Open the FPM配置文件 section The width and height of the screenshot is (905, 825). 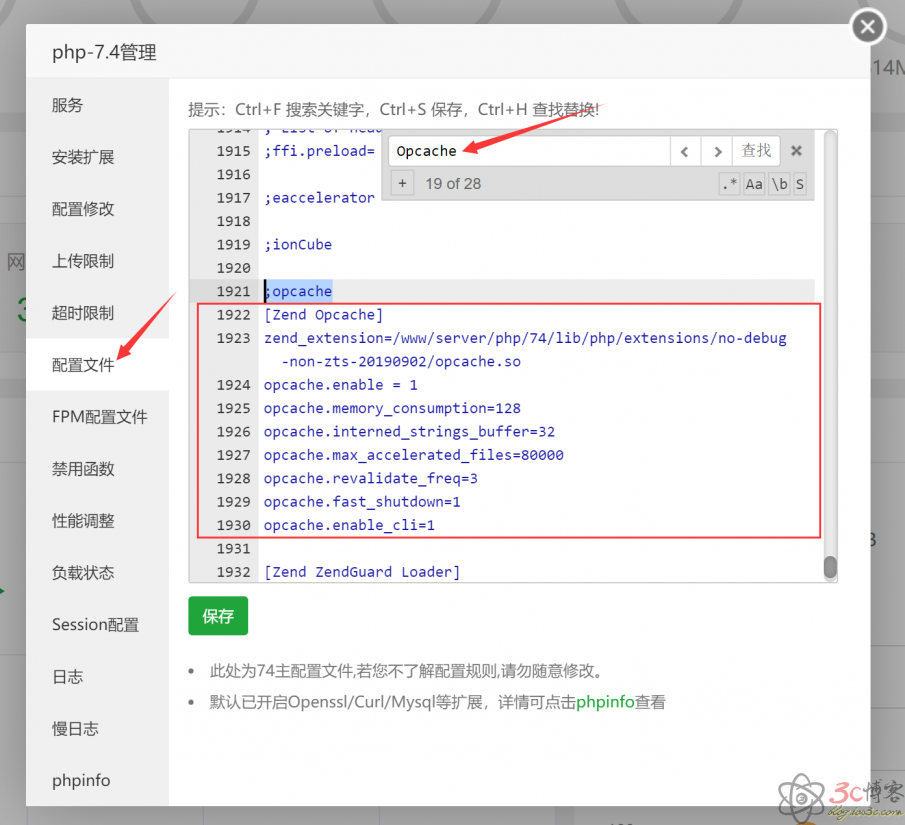98,417
